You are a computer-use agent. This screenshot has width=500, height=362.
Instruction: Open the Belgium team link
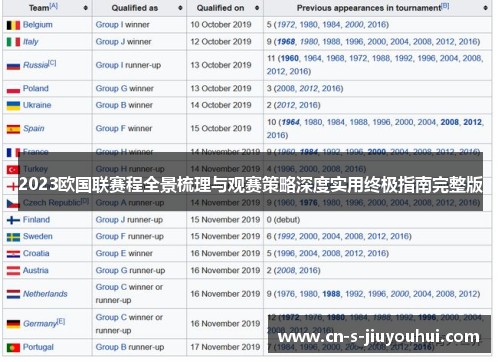click(x=38, y=25)
